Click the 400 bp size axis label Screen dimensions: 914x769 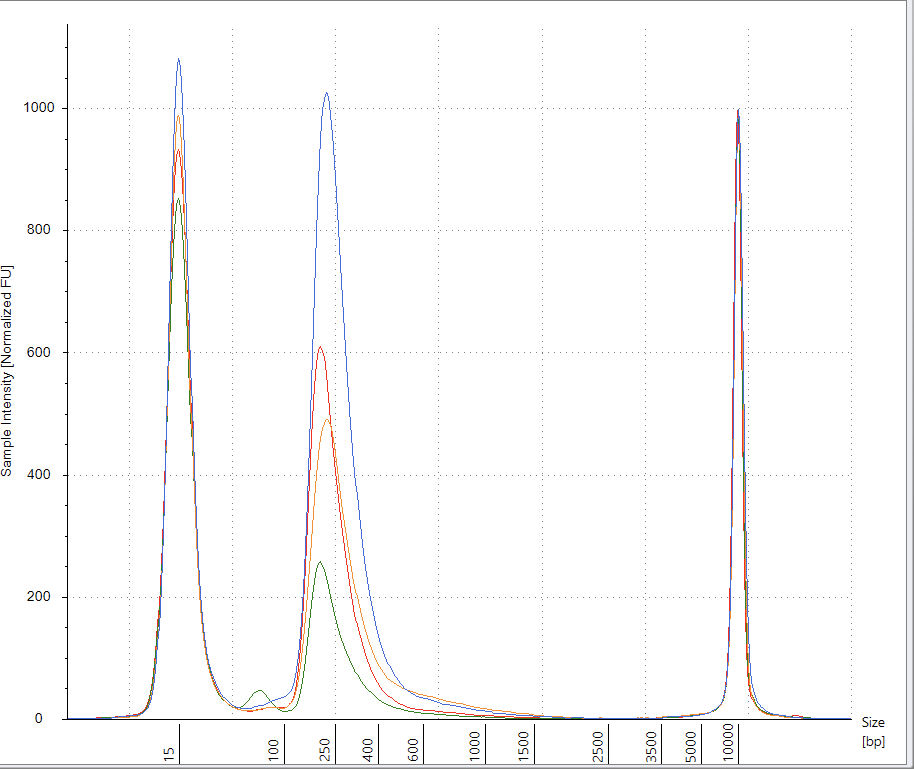368,750
